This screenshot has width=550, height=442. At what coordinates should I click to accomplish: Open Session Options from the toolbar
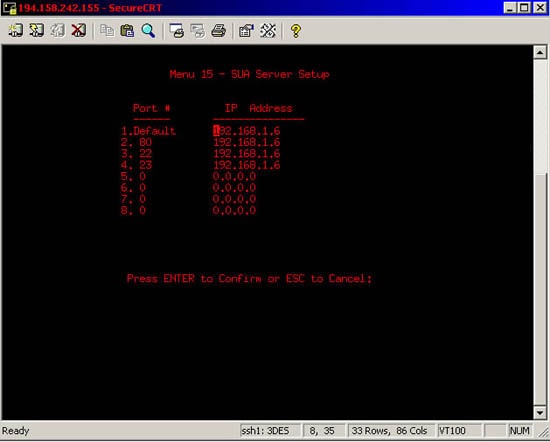[247, 31]
